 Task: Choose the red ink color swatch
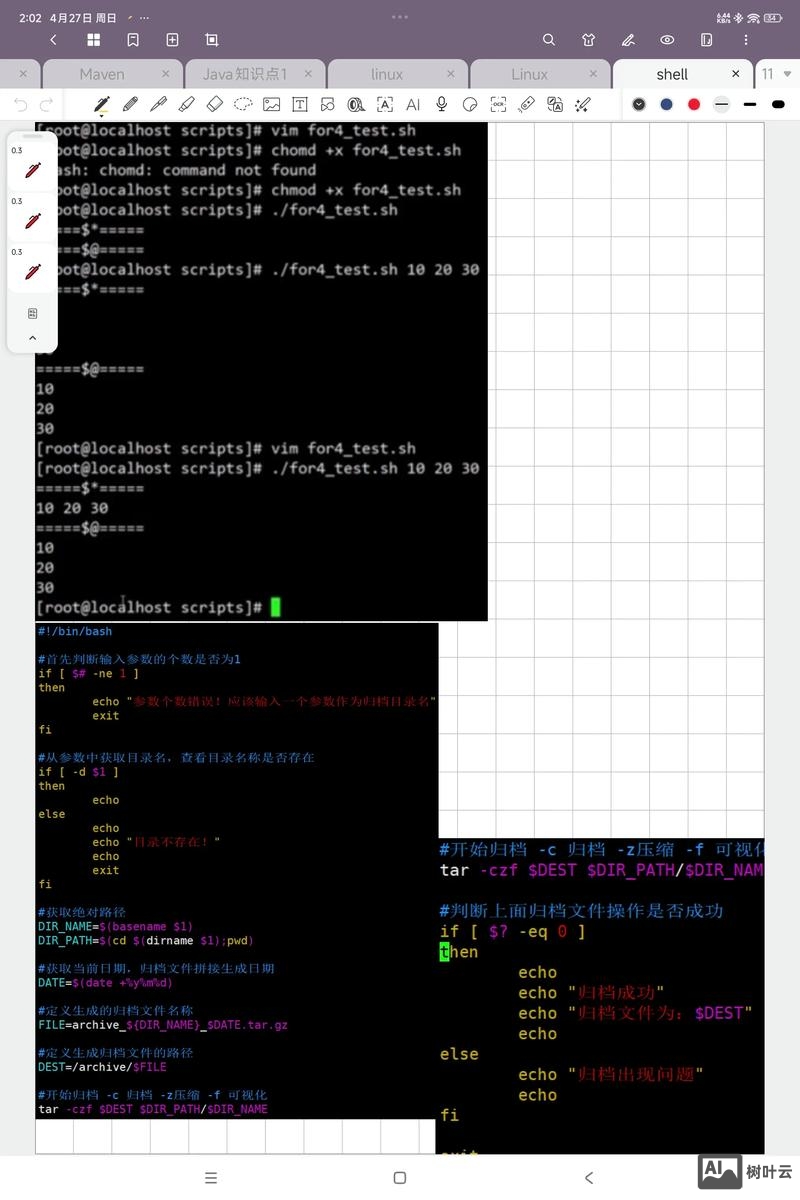(694, 104)
